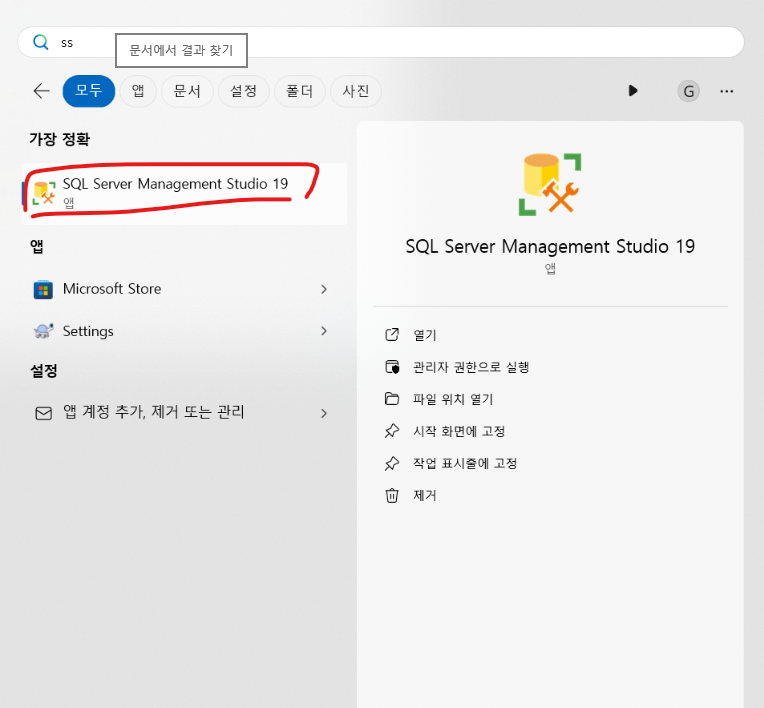Open the three-dot more options menu
This screenshot has width=764, height=708.
point(726,91)
